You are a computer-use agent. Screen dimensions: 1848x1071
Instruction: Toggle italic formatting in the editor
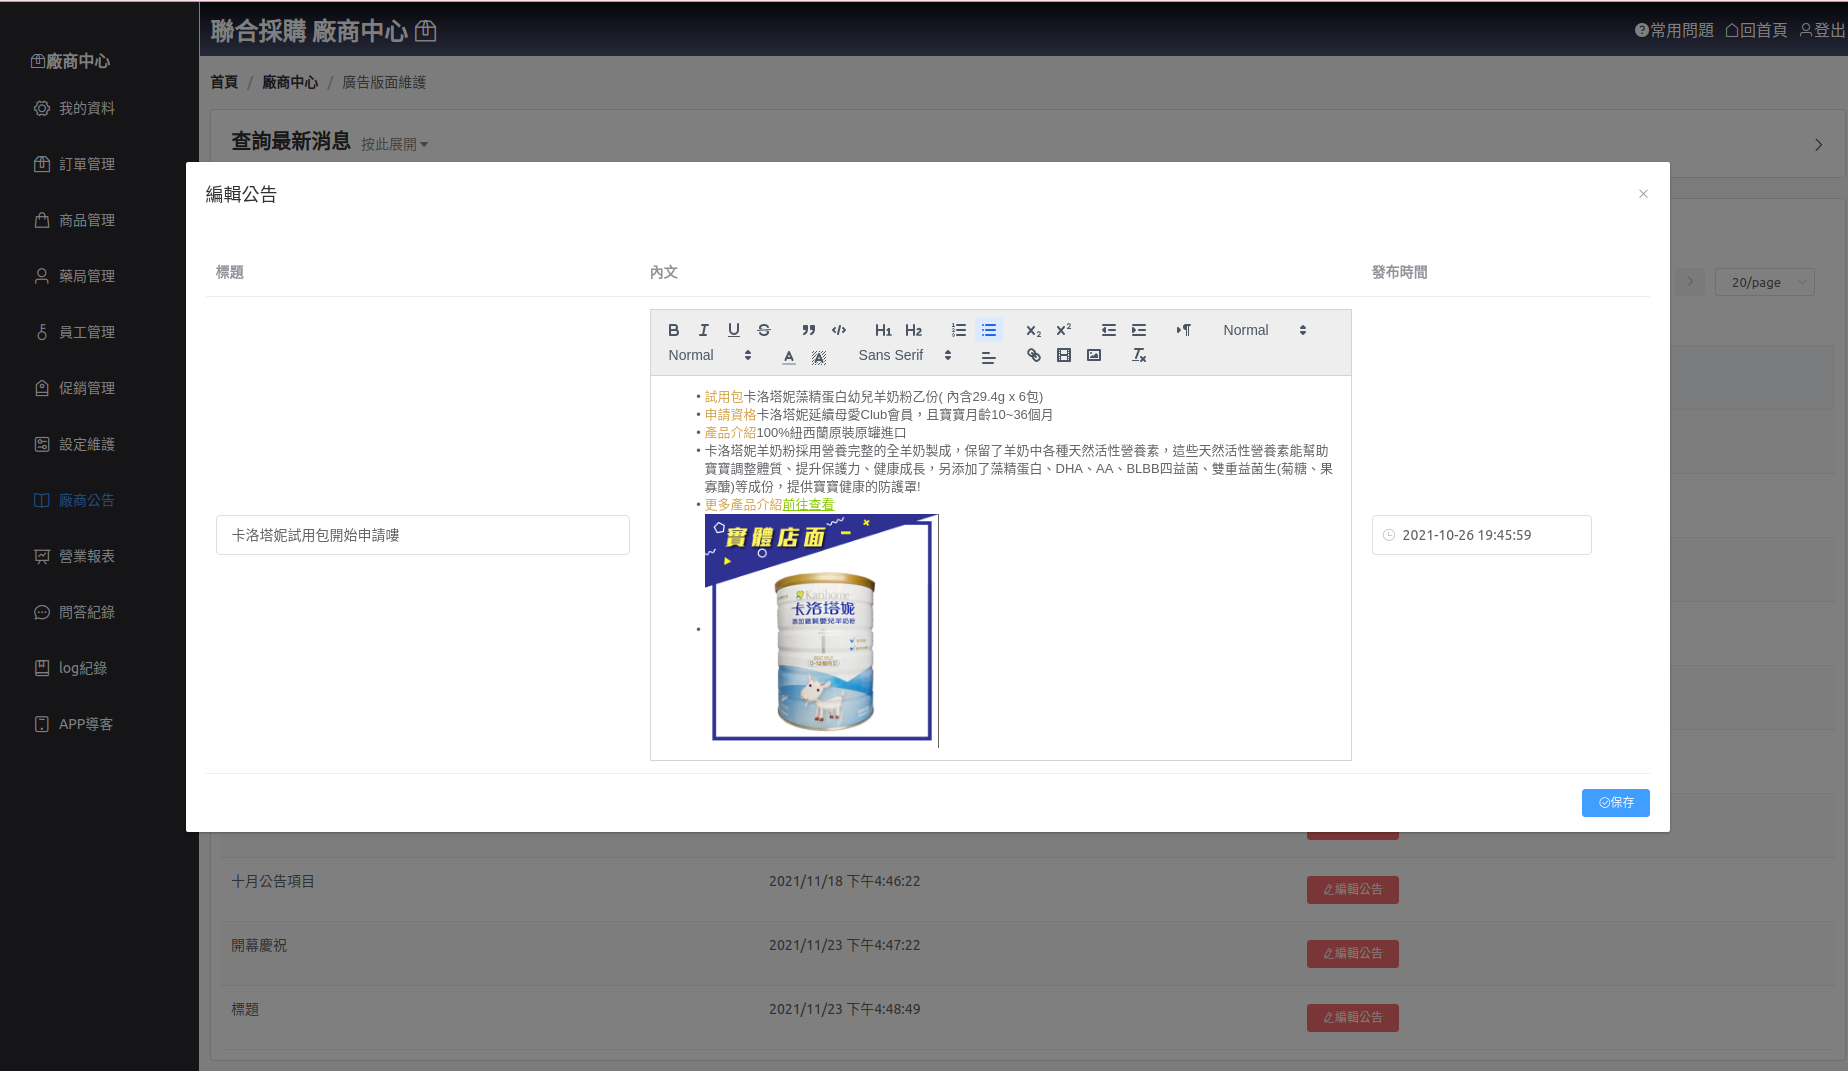(704, 330)
